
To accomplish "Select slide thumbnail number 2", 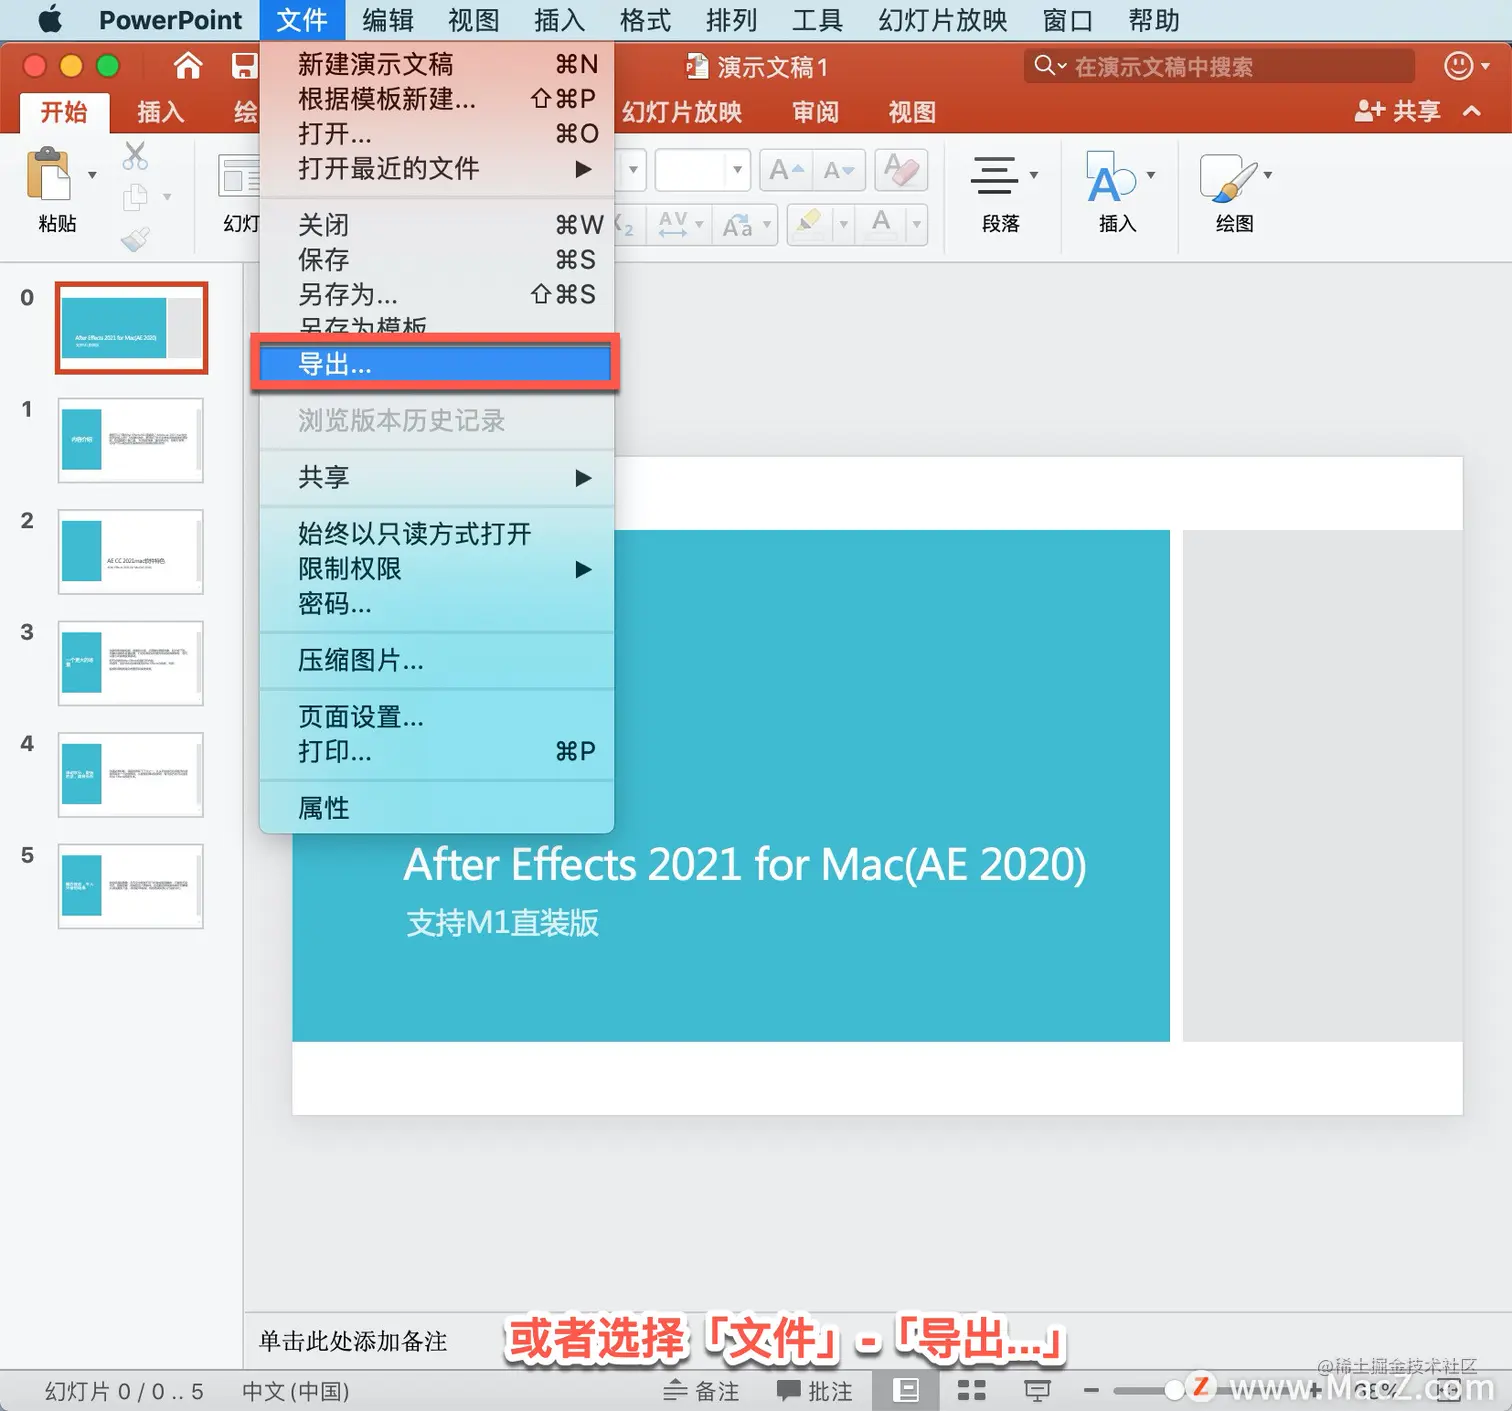I will 131,552.
